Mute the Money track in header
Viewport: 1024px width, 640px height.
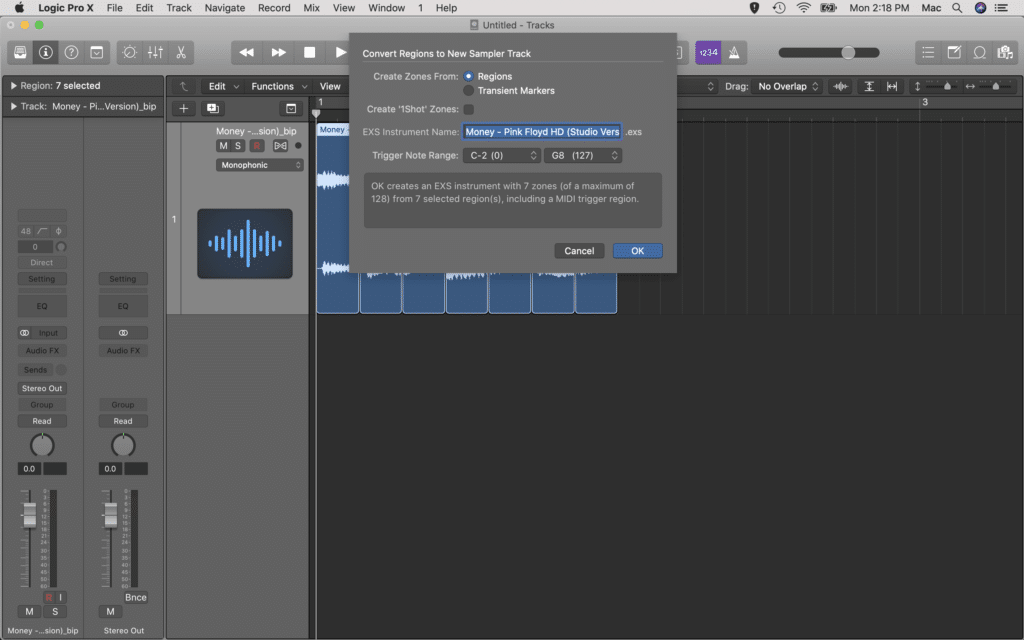[223, 146]
